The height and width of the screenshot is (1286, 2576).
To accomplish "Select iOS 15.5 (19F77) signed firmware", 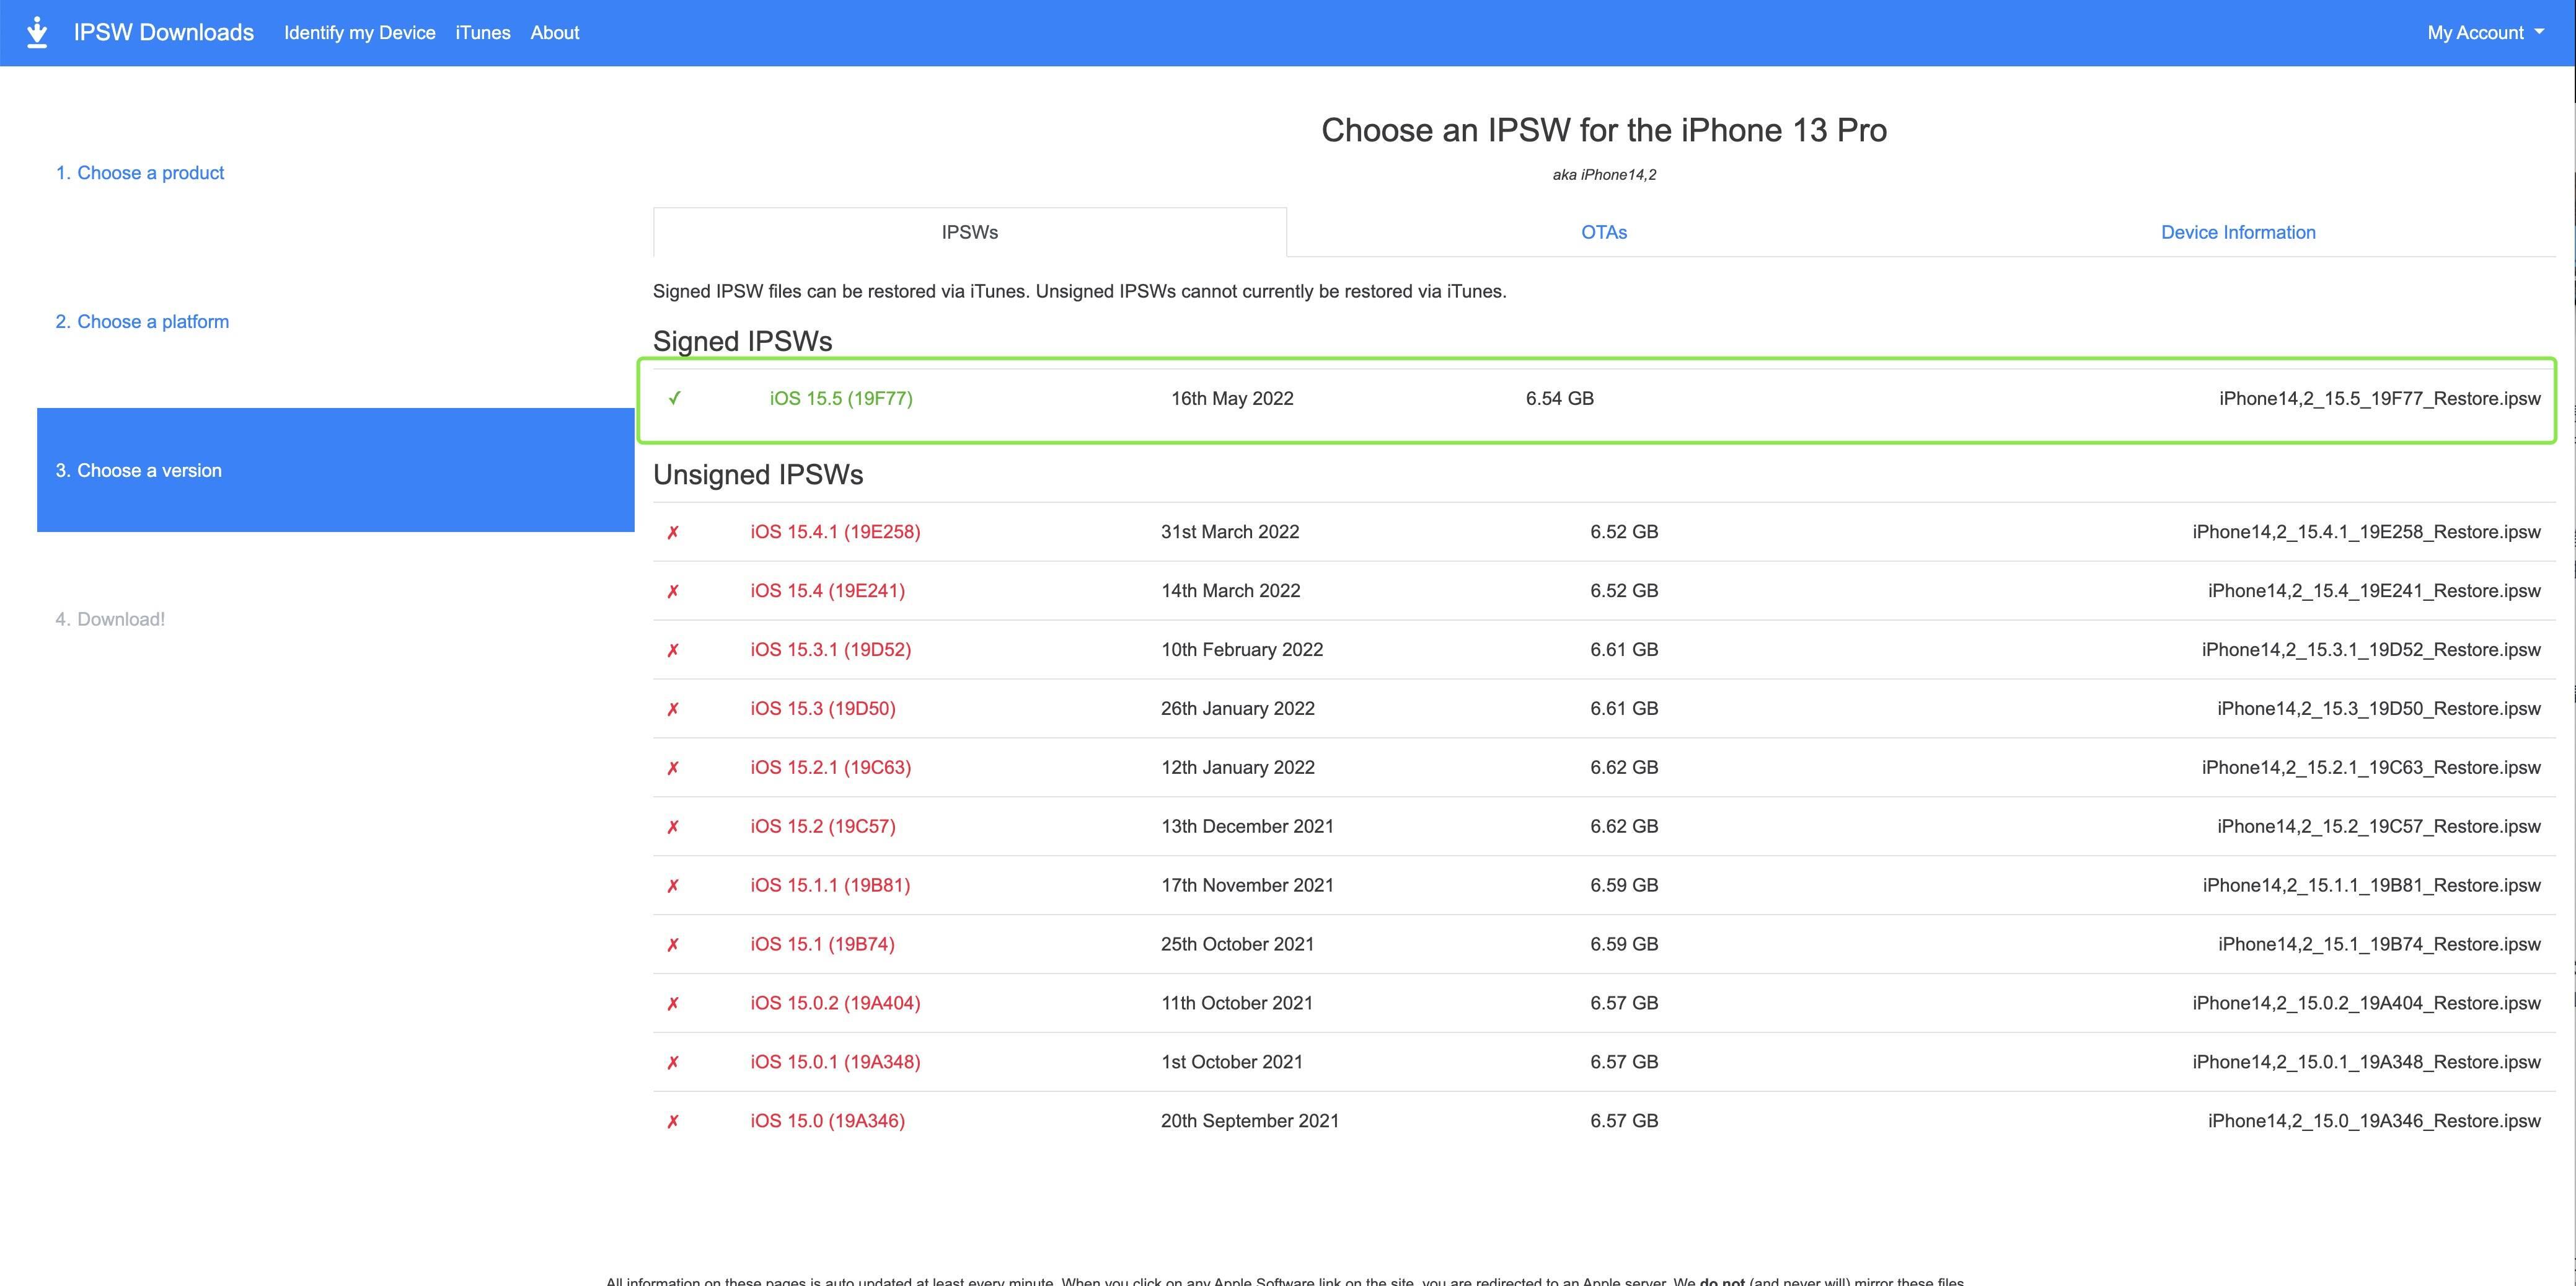I will tap(840, 398).
